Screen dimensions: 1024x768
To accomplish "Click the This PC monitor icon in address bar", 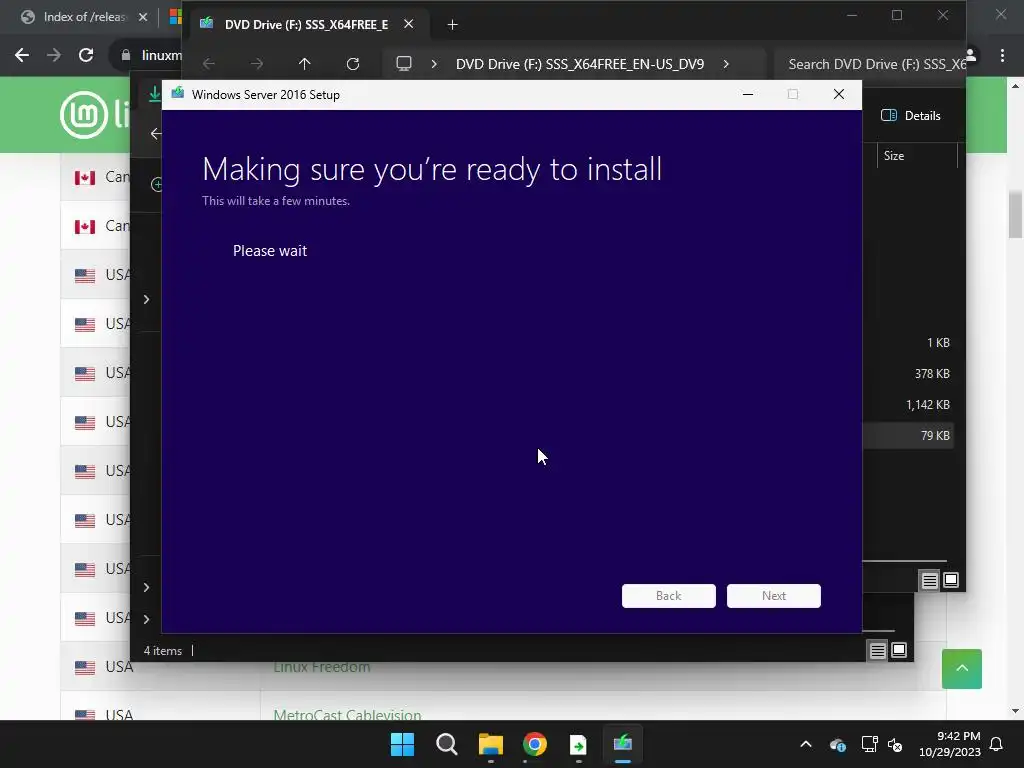I will tap(404, 64).
